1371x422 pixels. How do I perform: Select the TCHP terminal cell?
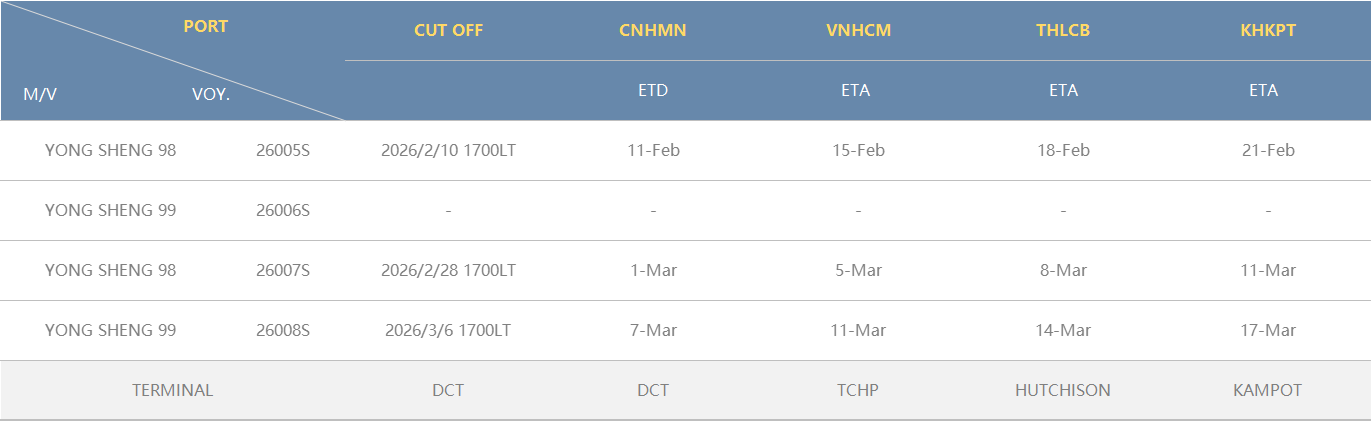(858, 391)
